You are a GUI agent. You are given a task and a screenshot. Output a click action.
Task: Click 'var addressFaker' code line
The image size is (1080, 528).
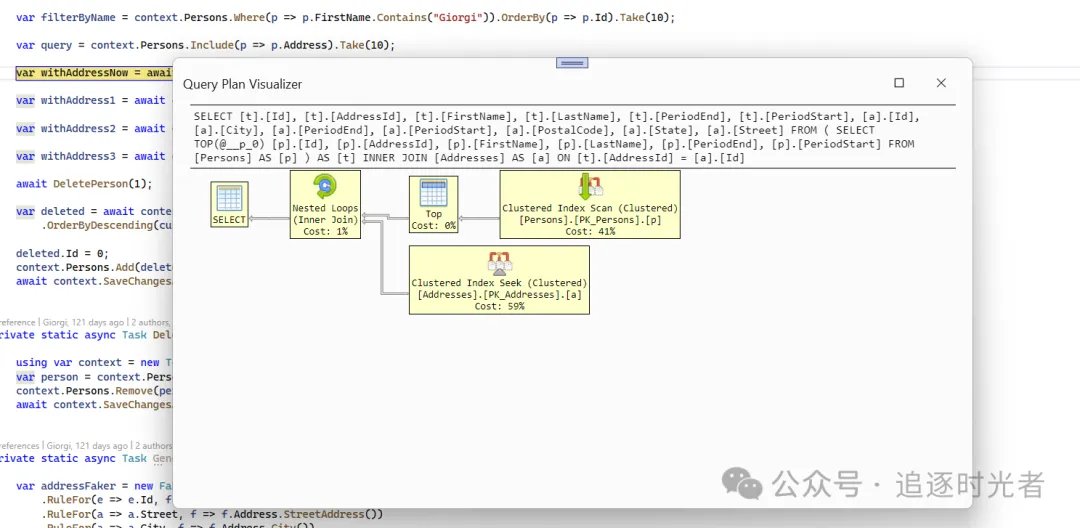[x=94, y=486]
